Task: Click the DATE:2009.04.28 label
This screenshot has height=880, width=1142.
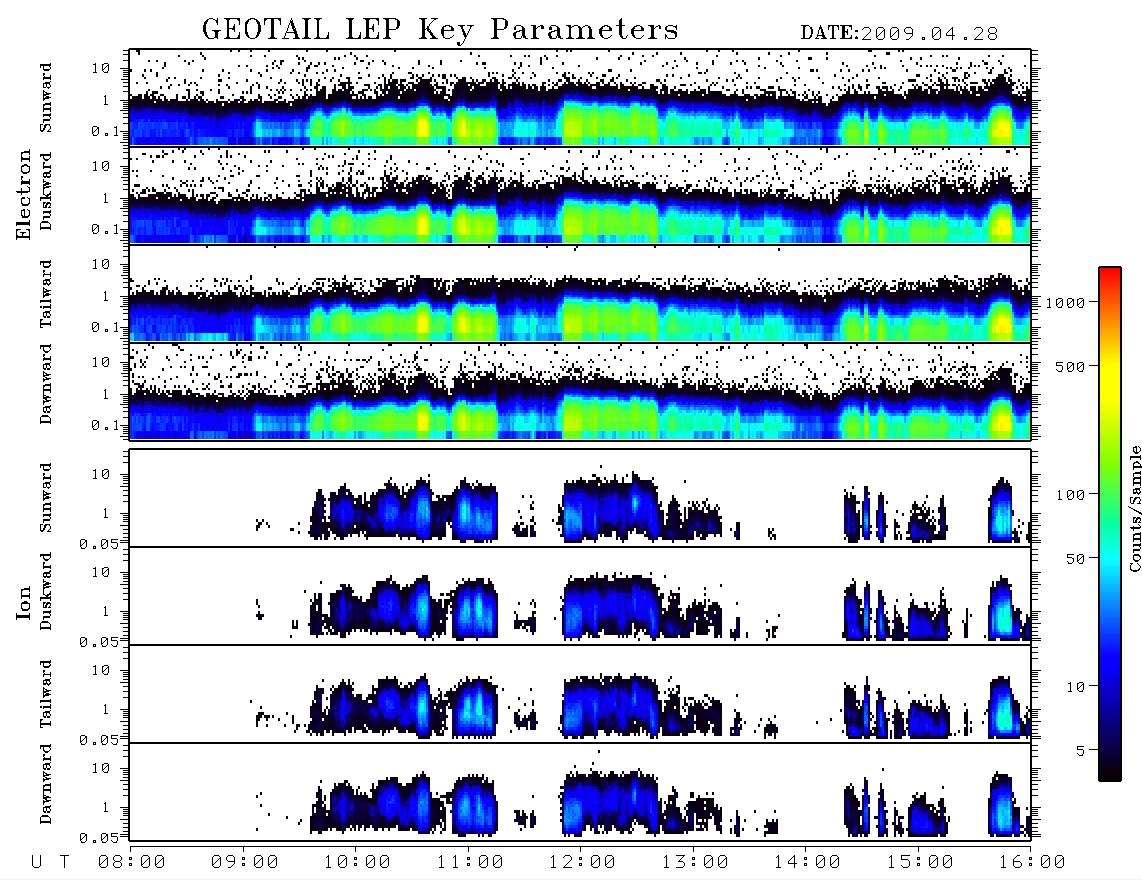Action: pos(899,34)
